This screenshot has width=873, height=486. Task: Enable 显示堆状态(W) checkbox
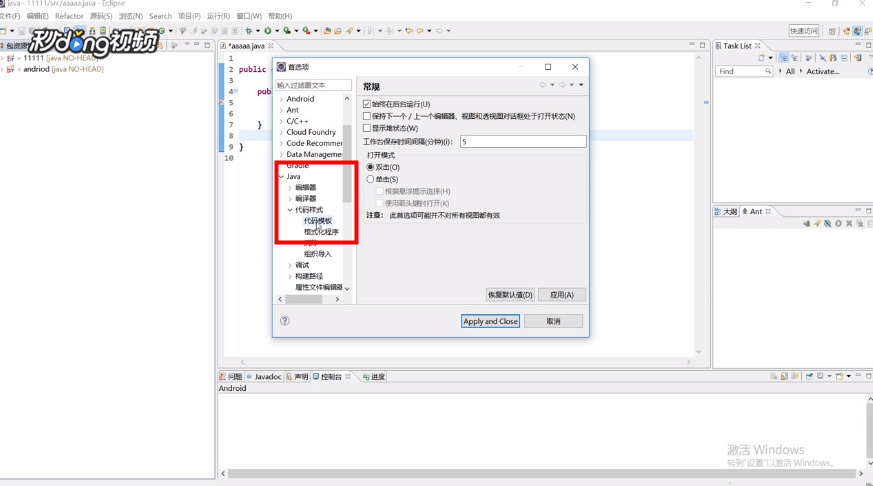pos(366,129)
